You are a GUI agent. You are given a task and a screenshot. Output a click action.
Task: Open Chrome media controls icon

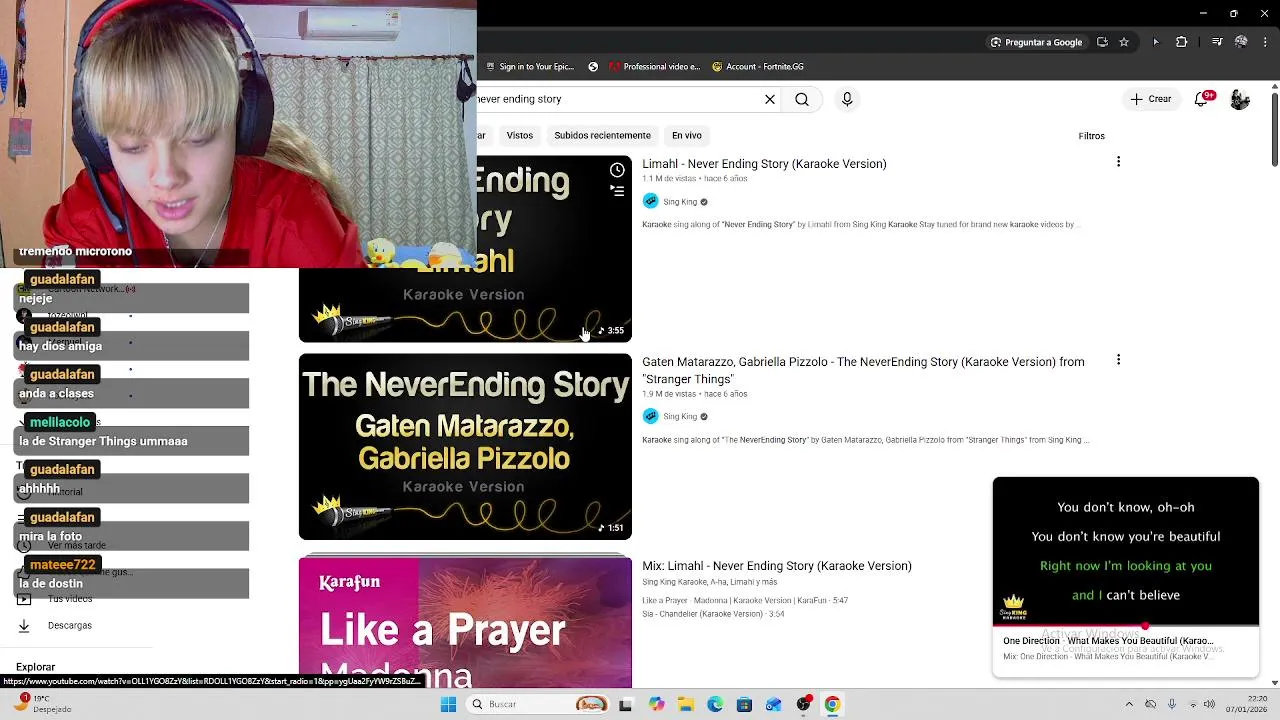click(1217, 42)
